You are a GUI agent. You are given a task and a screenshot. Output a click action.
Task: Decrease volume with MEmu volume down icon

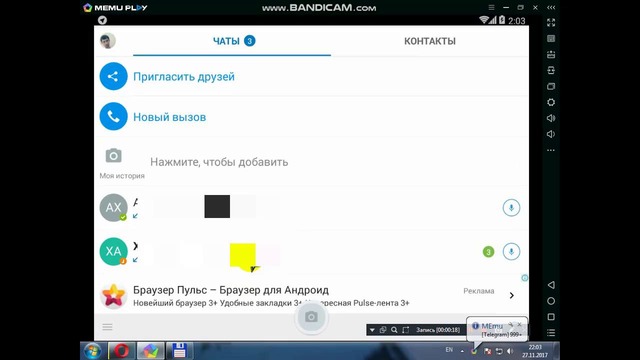point(551,134)
